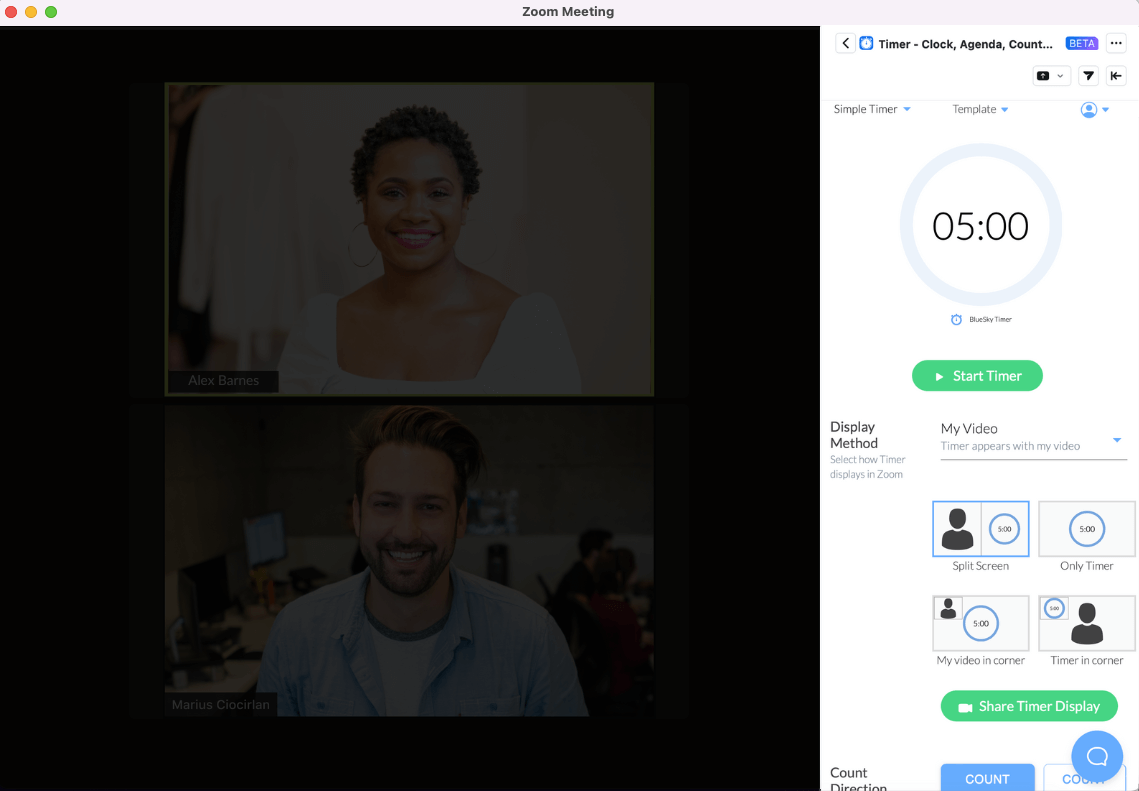This screenshot has height=791, width=1139.
Task: Click the chat bubble help icon
Action: click(x=1097, y=756)
